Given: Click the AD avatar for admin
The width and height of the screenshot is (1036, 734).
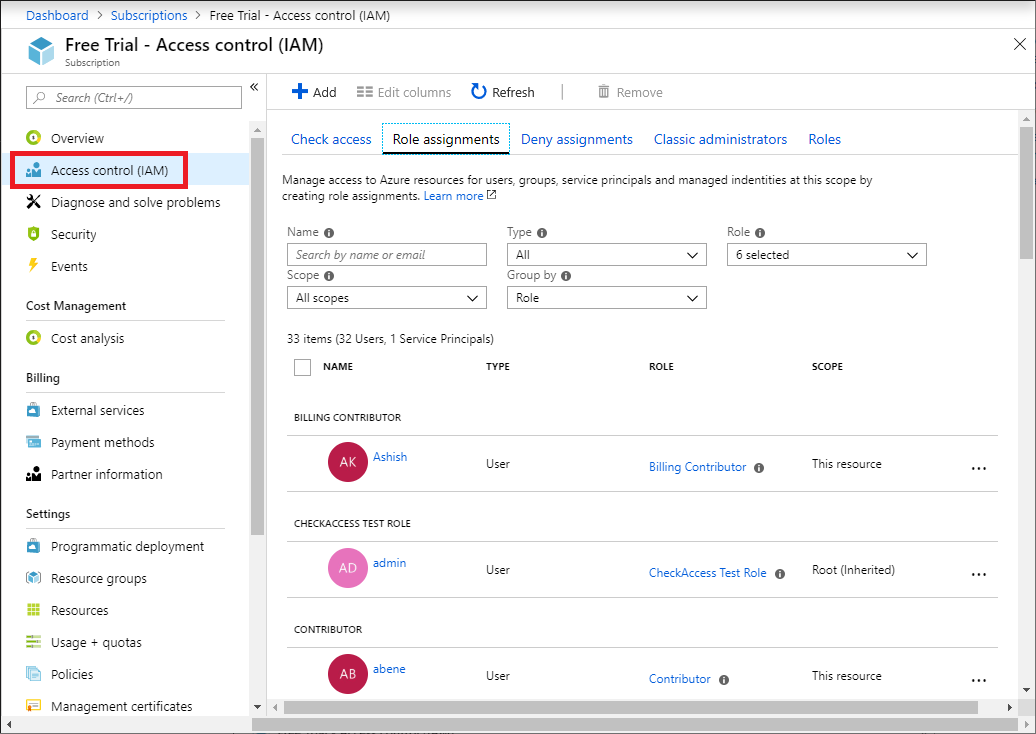Looking at the screenshot, I should coord(348,568).
